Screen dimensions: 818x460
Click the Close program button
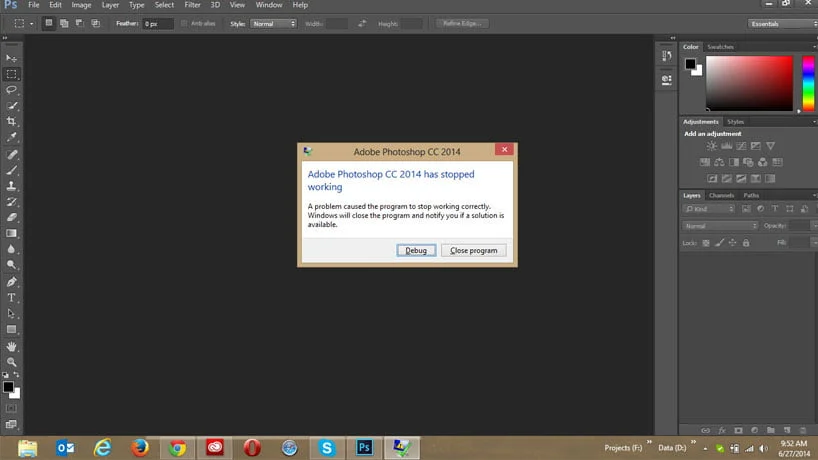pyautogui.click(x=474, y=250)
